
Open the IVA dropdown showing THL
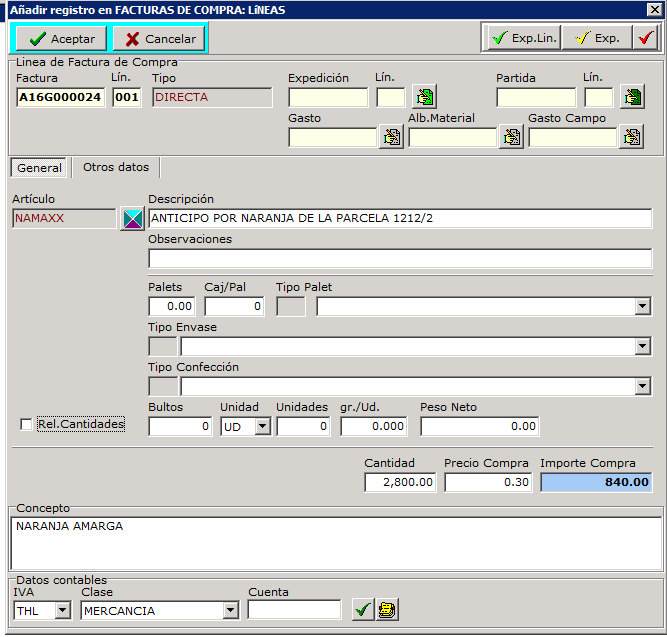click(62, 610)
